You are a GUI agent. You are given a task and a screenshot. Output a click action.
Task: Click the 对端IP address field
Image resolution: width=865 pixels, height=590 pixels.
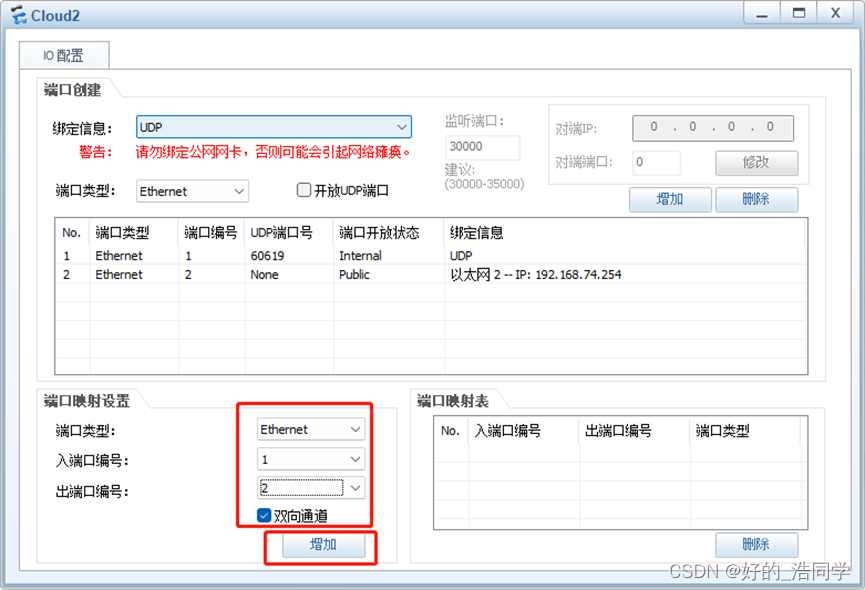pyautogui.click(x=713, y=127)
